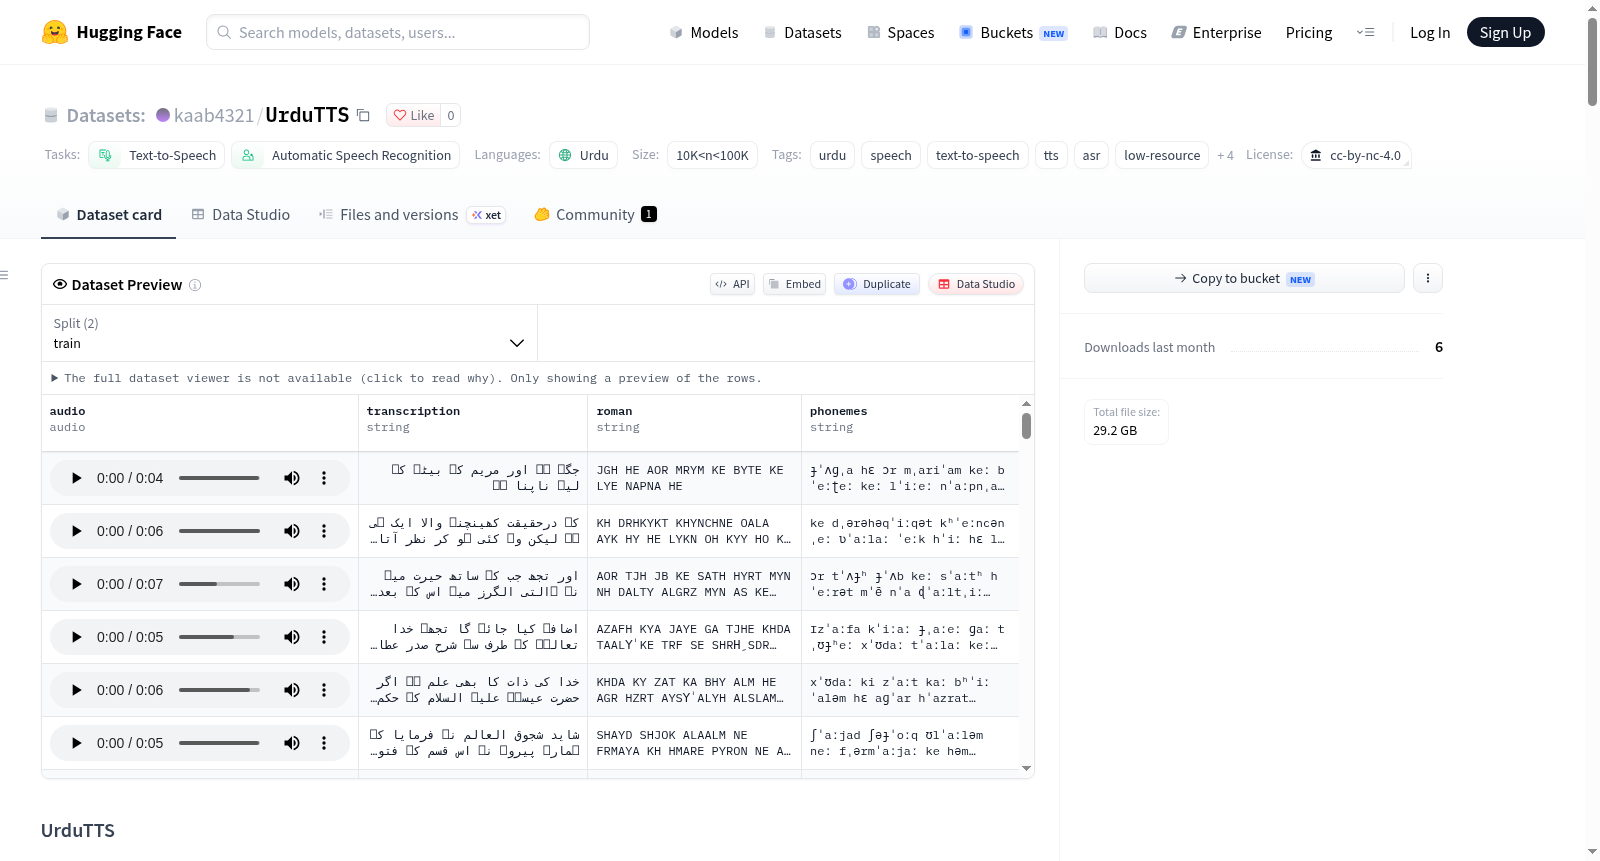Open Data Studio from preview header
The height and width of the screenshot is (861, 1600).
tap(976, 284)
